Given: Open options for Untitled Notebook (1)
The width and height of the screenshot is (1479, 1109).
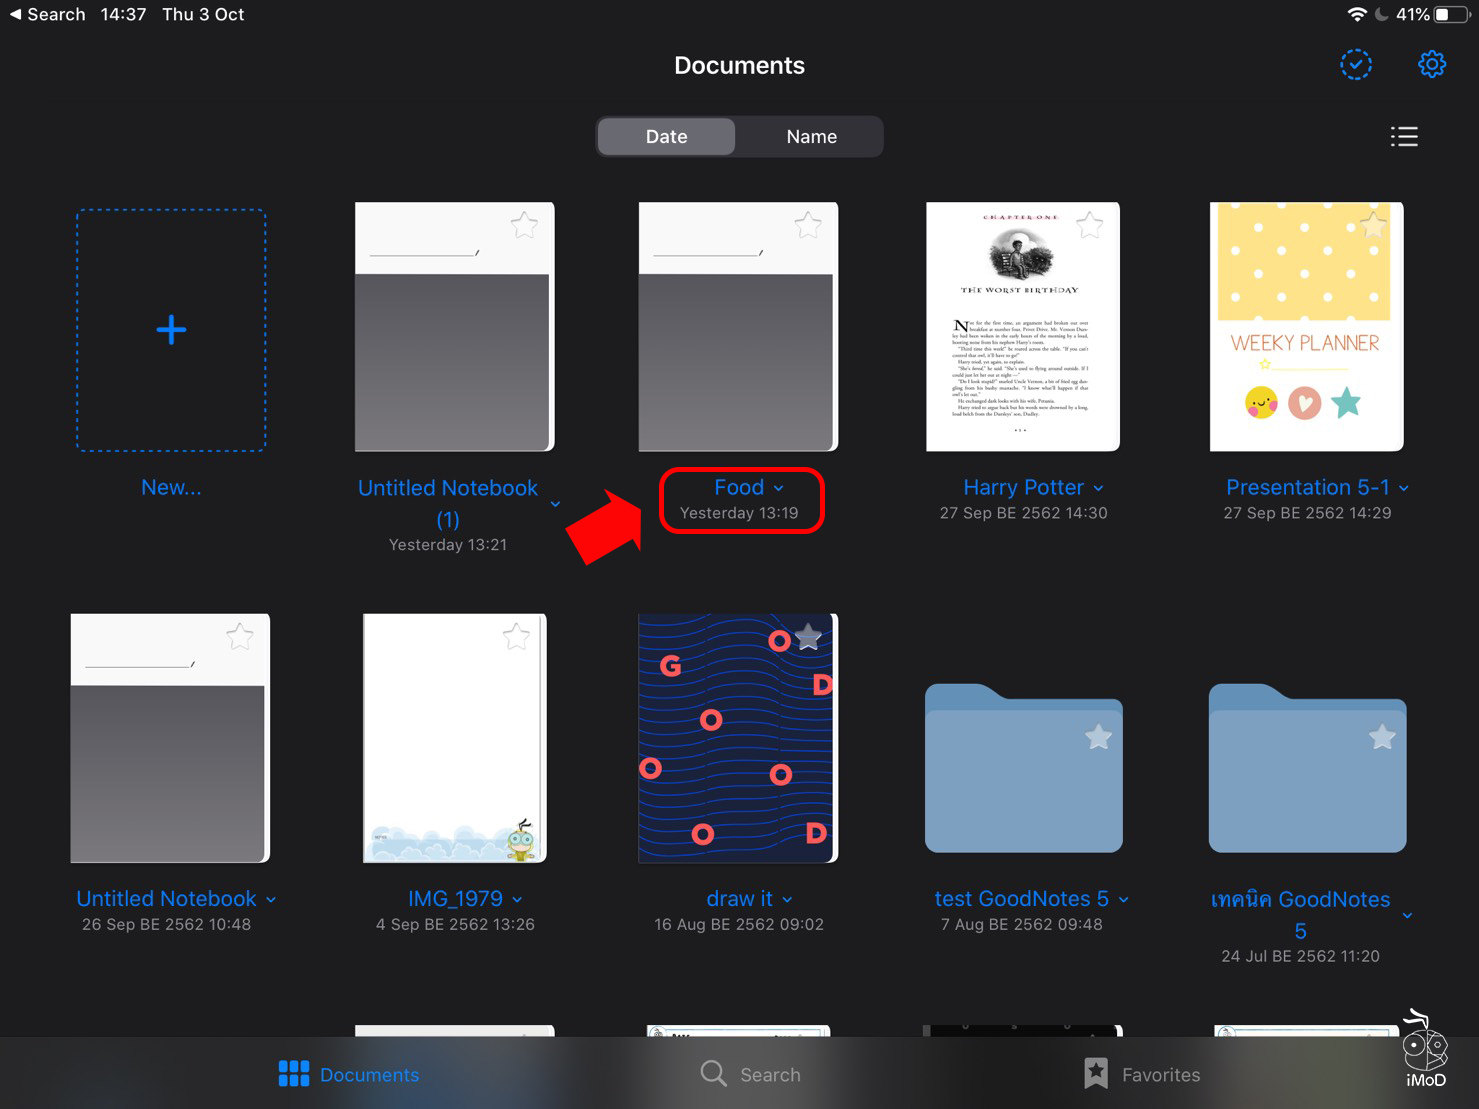Looking at the screenshot, I should point(555,505).
